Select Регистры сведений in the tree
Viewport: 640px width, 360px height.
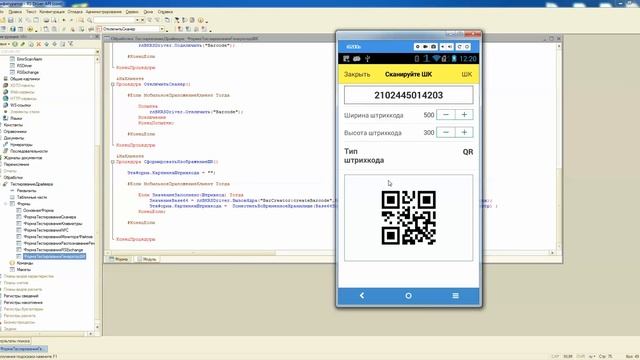pos(21,296)
